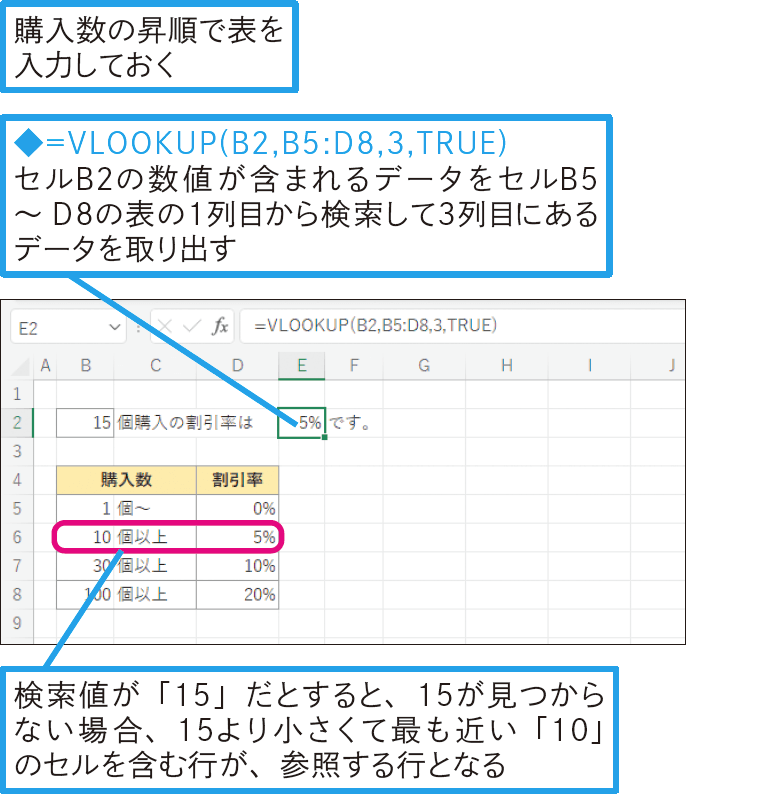Click the fill handle of cell E2
Screen dimensions: 783x794
[x=325, y=437]
